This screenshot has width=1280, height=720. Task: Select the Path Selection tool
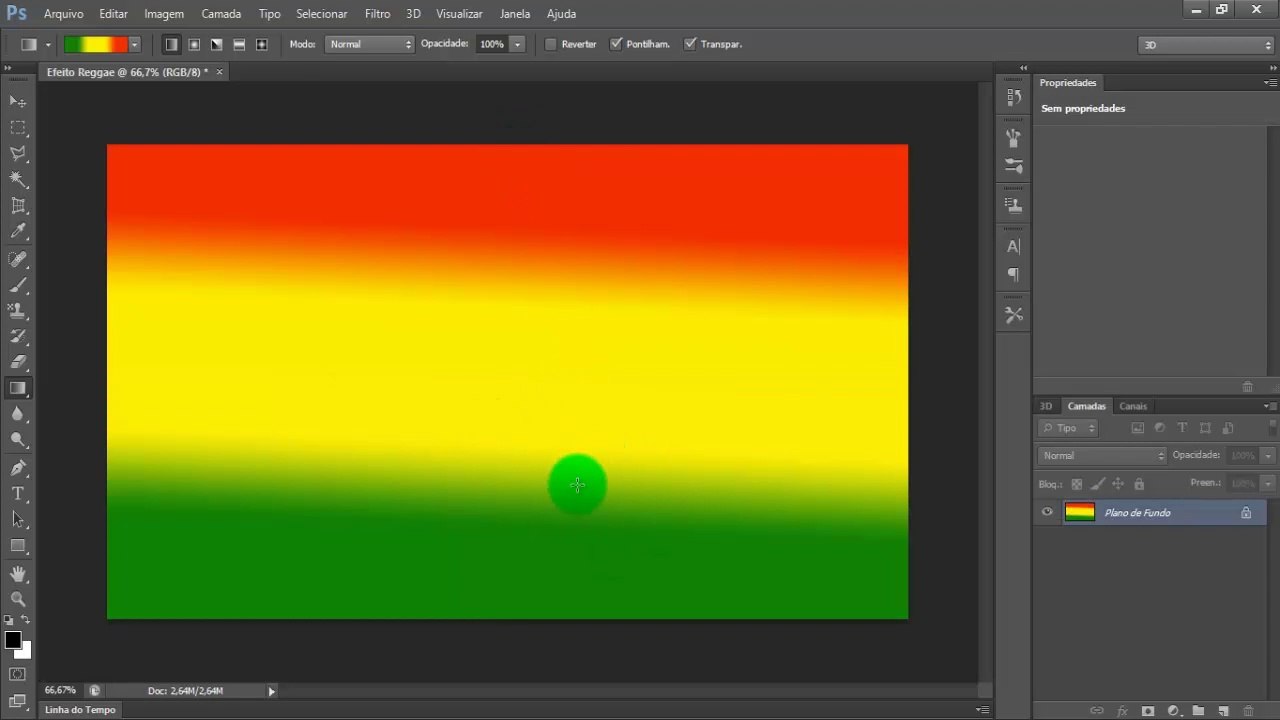click(18, 520)
